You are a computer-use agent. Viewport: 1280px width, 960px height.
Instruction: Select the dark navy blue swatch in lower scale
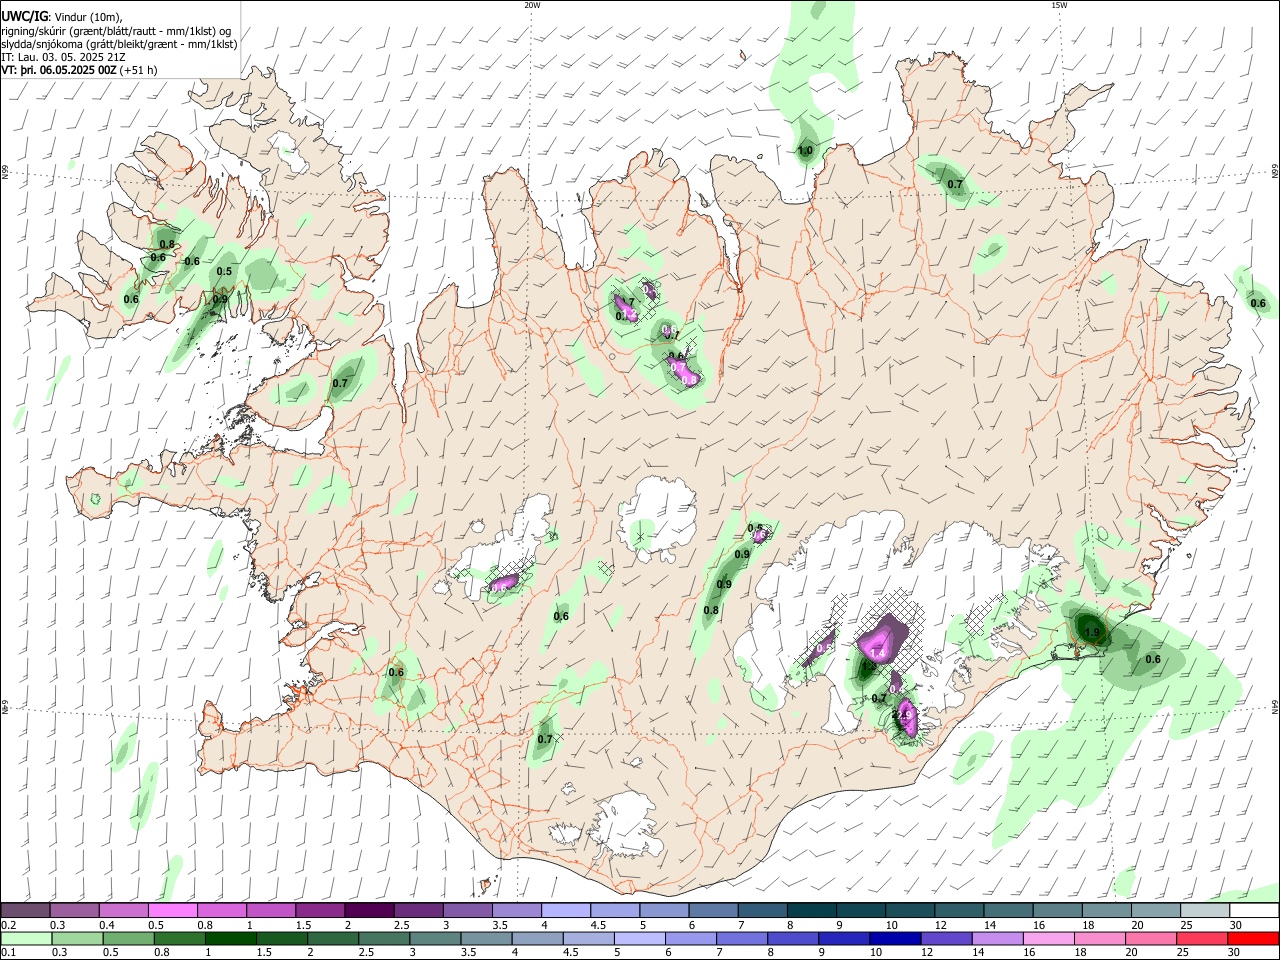(895, 939)
